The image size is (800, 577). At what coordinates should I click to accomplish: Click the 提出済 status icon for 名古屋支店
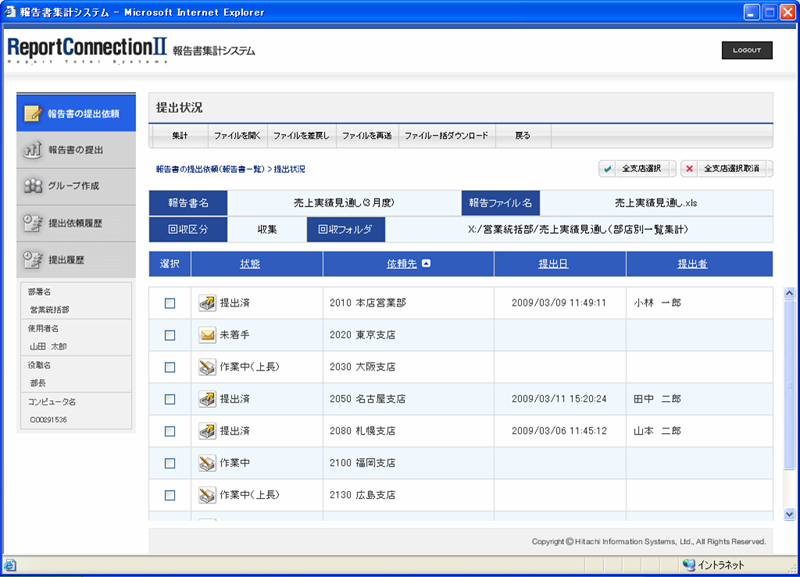pos(207,398)
